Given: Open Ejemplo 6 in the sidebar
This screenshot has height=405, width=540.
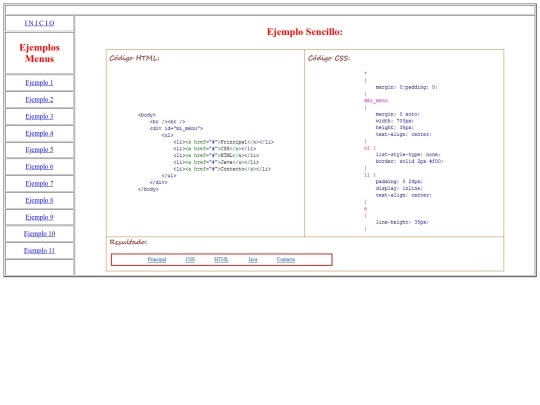Looking at the screenshot, I should tap(39, 167).
